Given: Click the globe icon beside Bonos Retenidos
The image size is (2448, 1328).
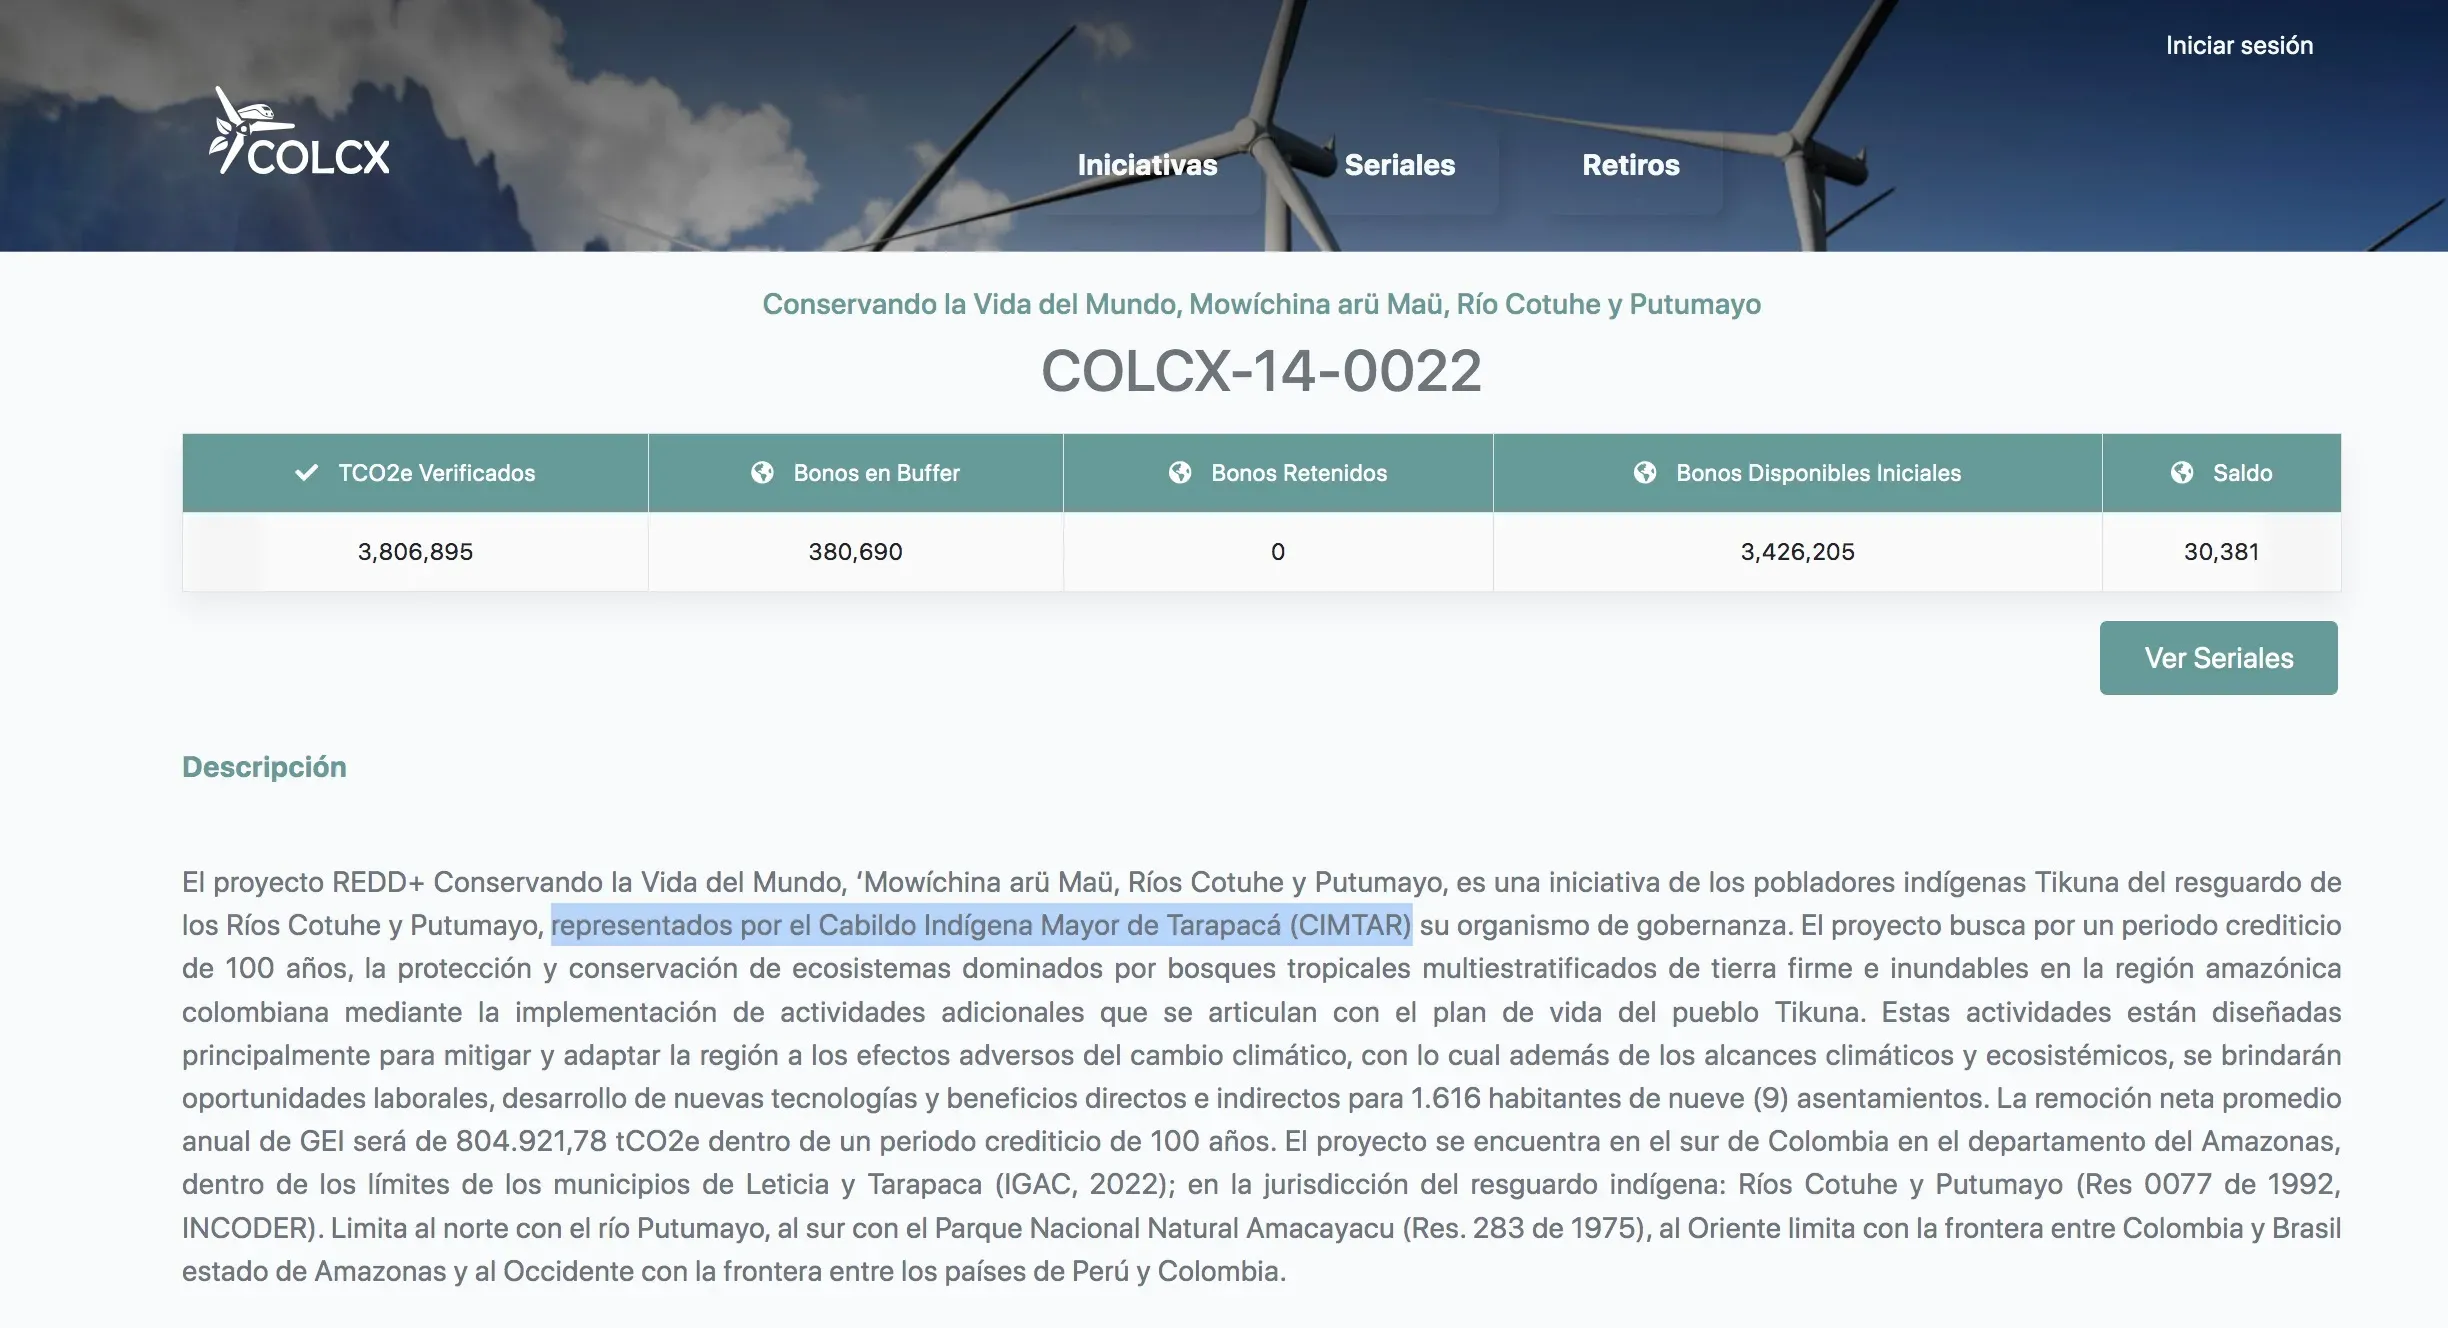Looking at the screenshot, I should point(1180,472).
